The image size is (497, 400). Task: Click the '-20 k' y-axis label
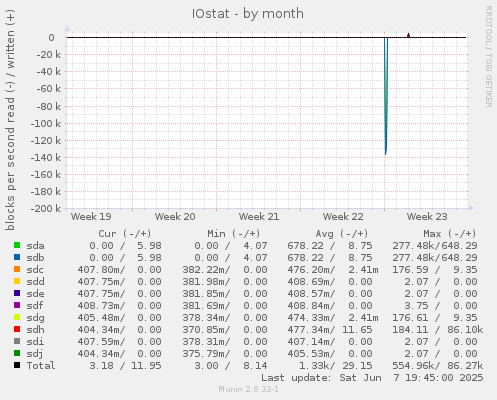click(49, 55)
